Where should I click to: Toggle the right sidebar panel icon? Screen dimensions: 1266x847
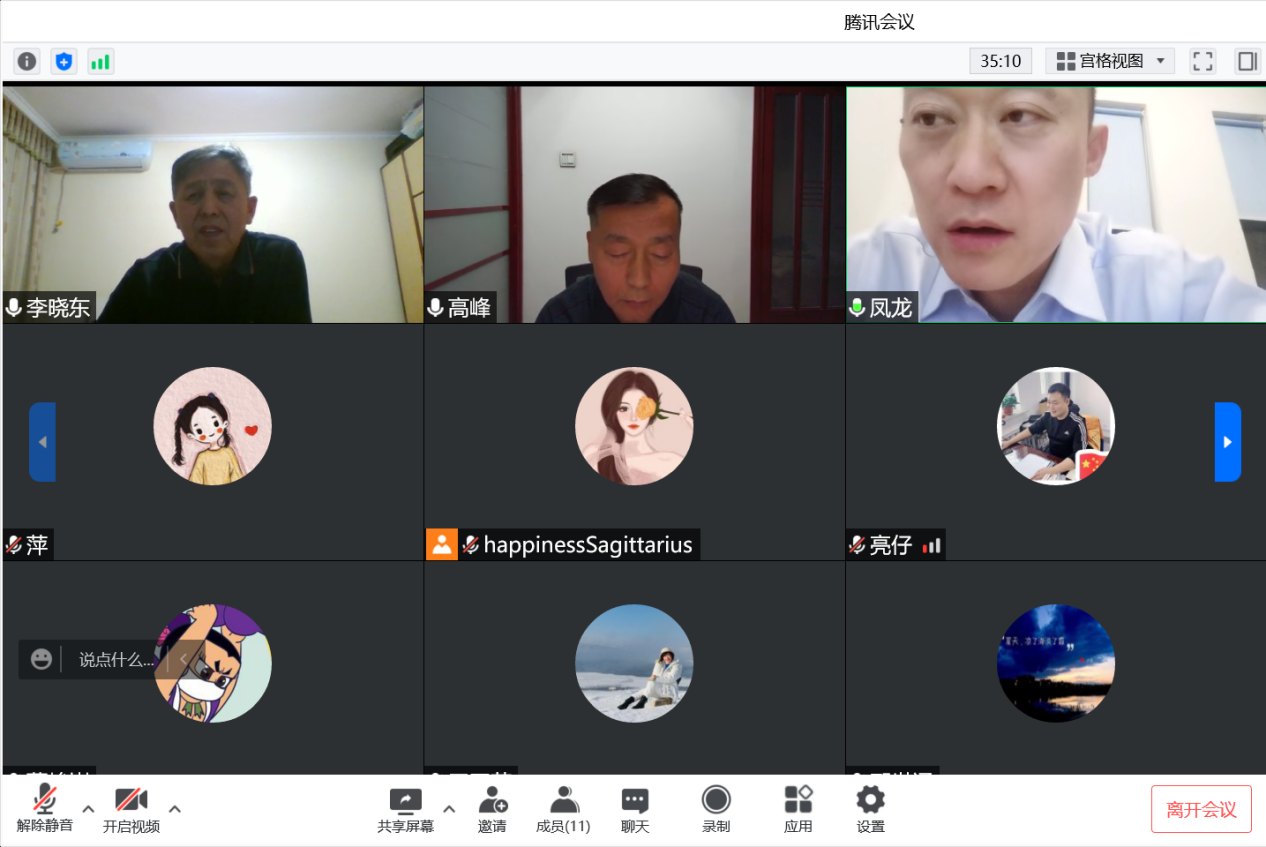pos(1247,61)
